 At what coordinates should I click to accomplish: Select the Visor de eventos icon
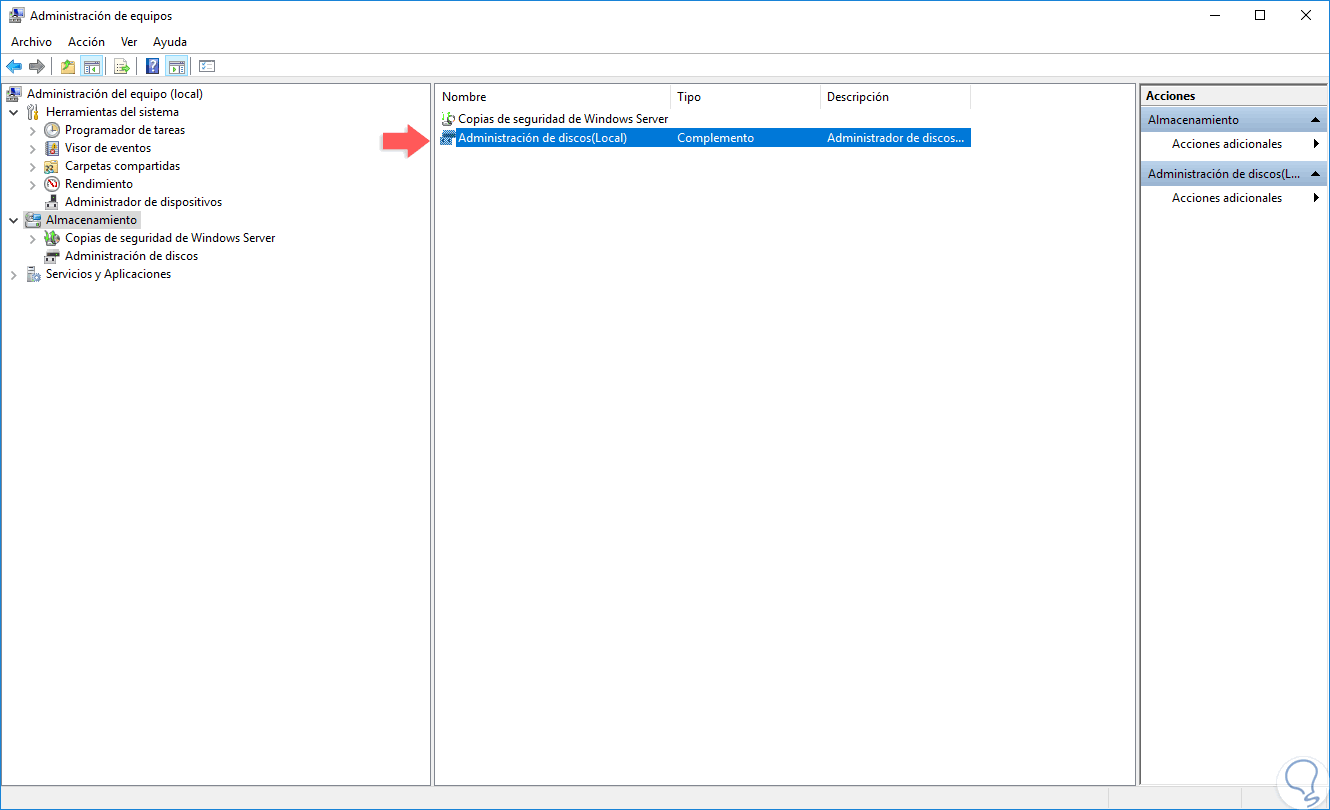[52, 148]
